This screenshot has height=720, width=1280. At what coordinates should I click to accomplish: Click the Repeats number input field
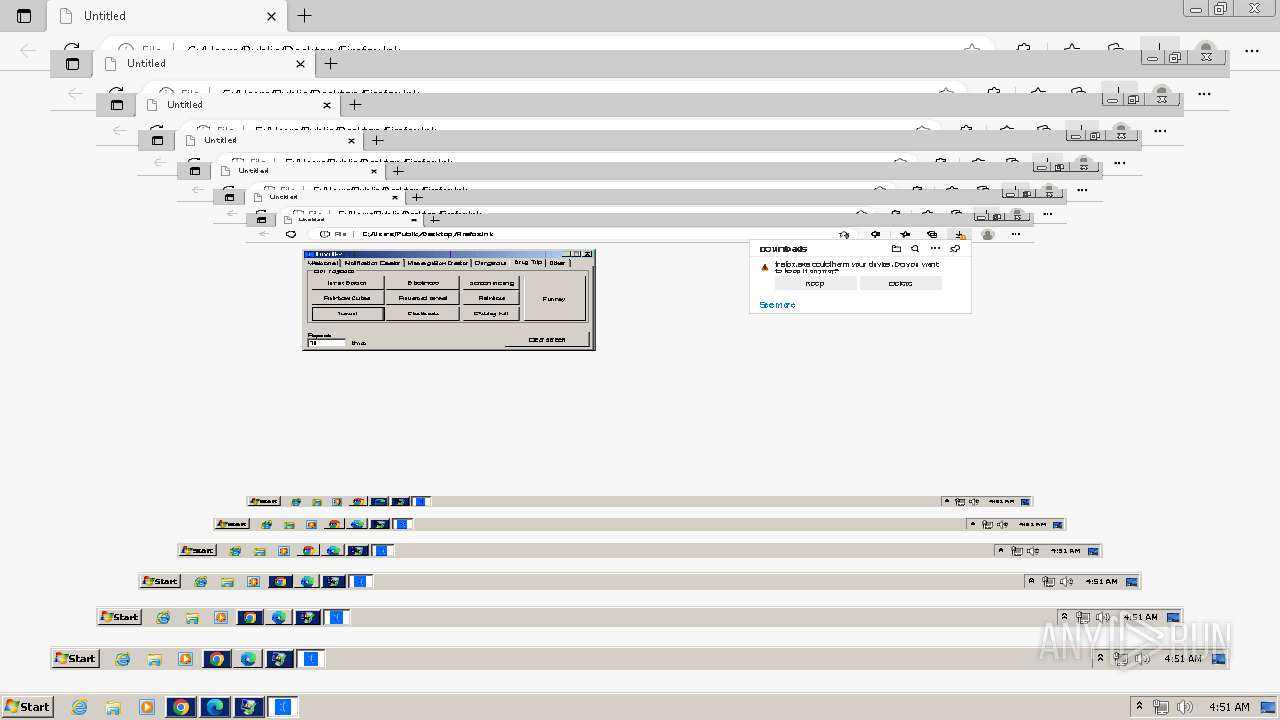(x=326, y=343)
